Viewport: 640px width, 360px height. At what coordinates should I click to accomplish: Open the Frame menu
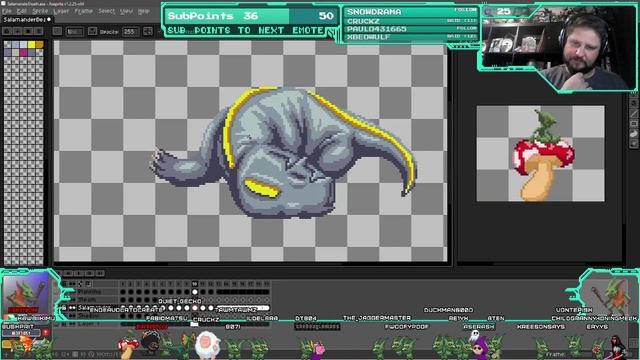pyautogui.click(x=84, y=11)
